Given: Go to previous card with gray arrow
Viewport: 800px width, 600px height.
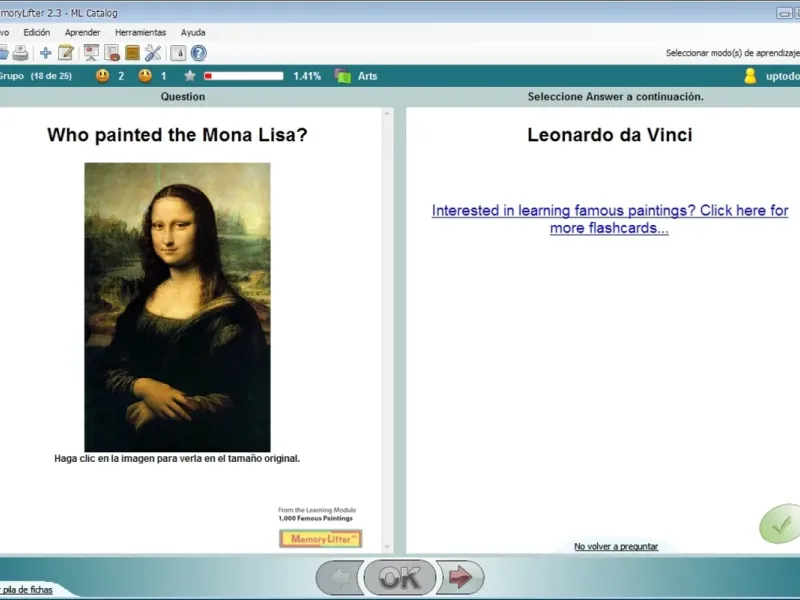Looking at the screenshot, I should tap(340, 578).
